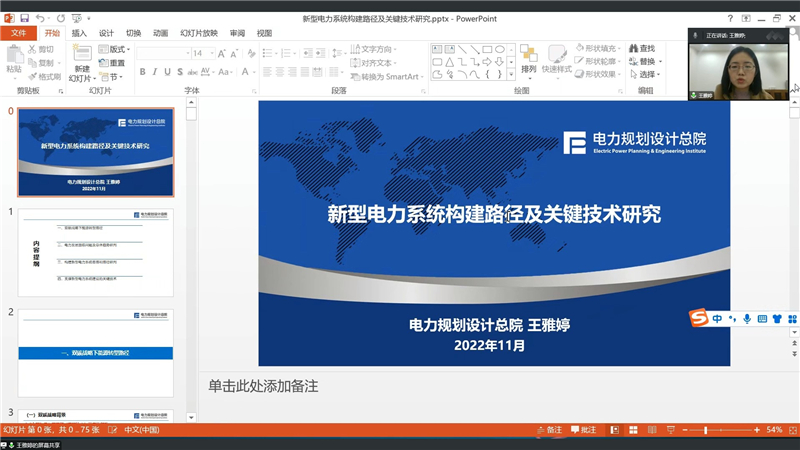Select slide 1 thumbnail (内容提纲)

(x=96, y=252)
